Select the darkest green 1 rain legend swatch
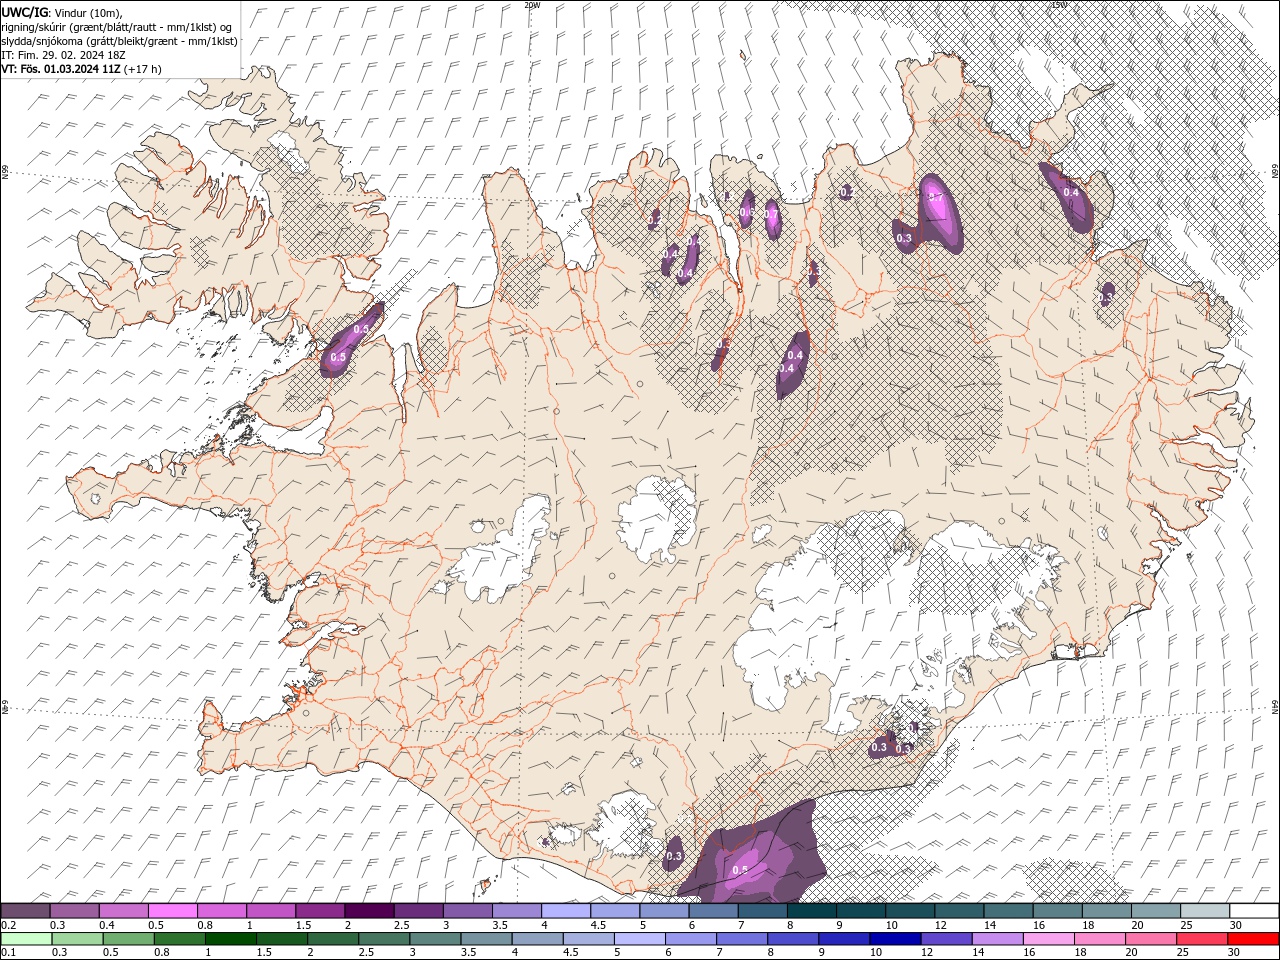1280x960 pixels. 231,939
